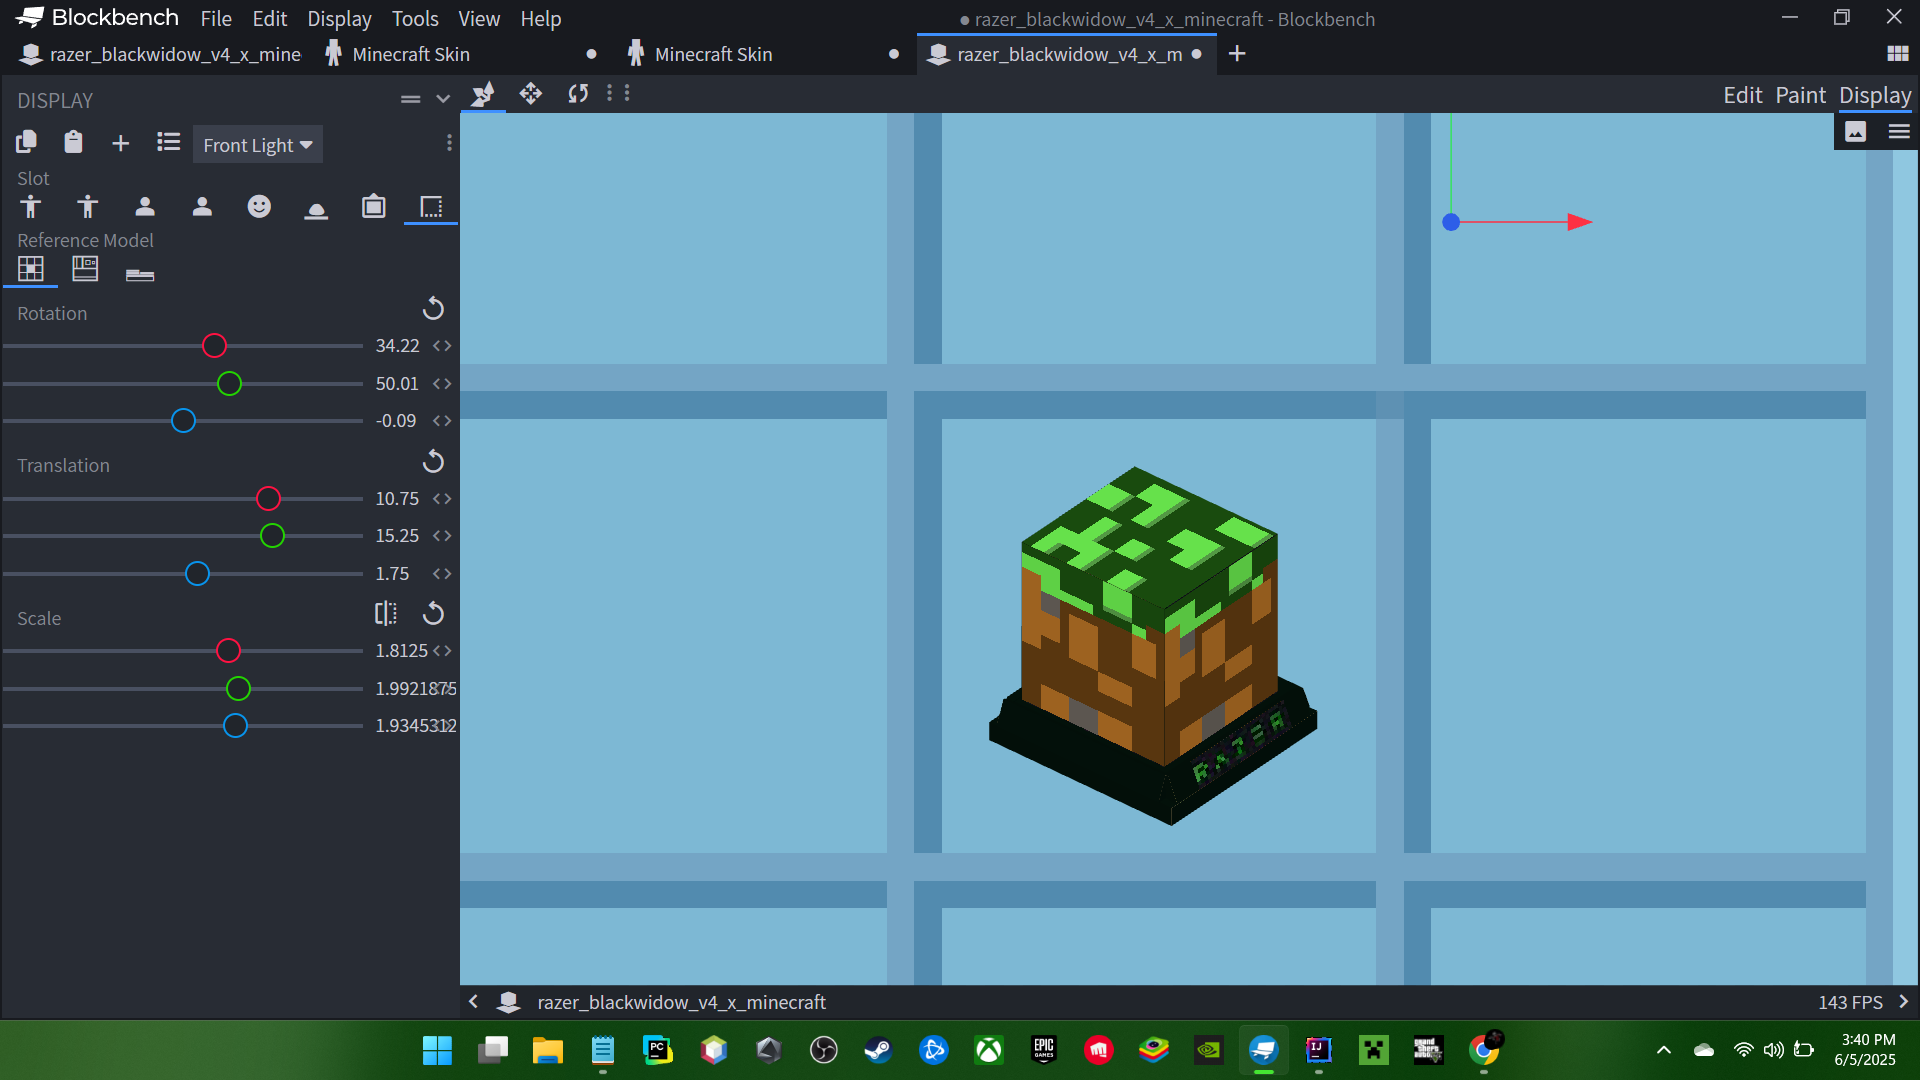This screenshot has width=1920, height=1080.
Task: Switch to Display mode
Action: click(1875, 96)
